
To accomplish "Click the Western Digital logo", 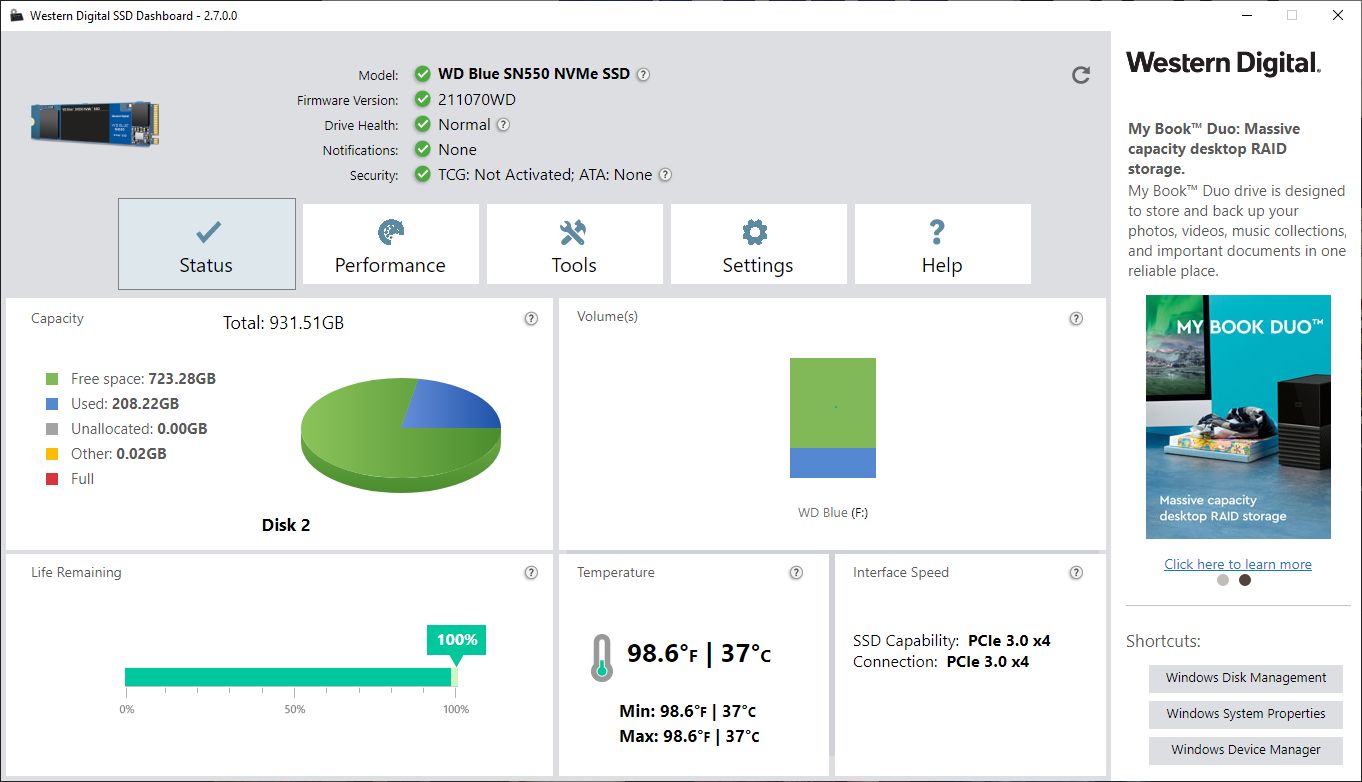I will 1224,64.
